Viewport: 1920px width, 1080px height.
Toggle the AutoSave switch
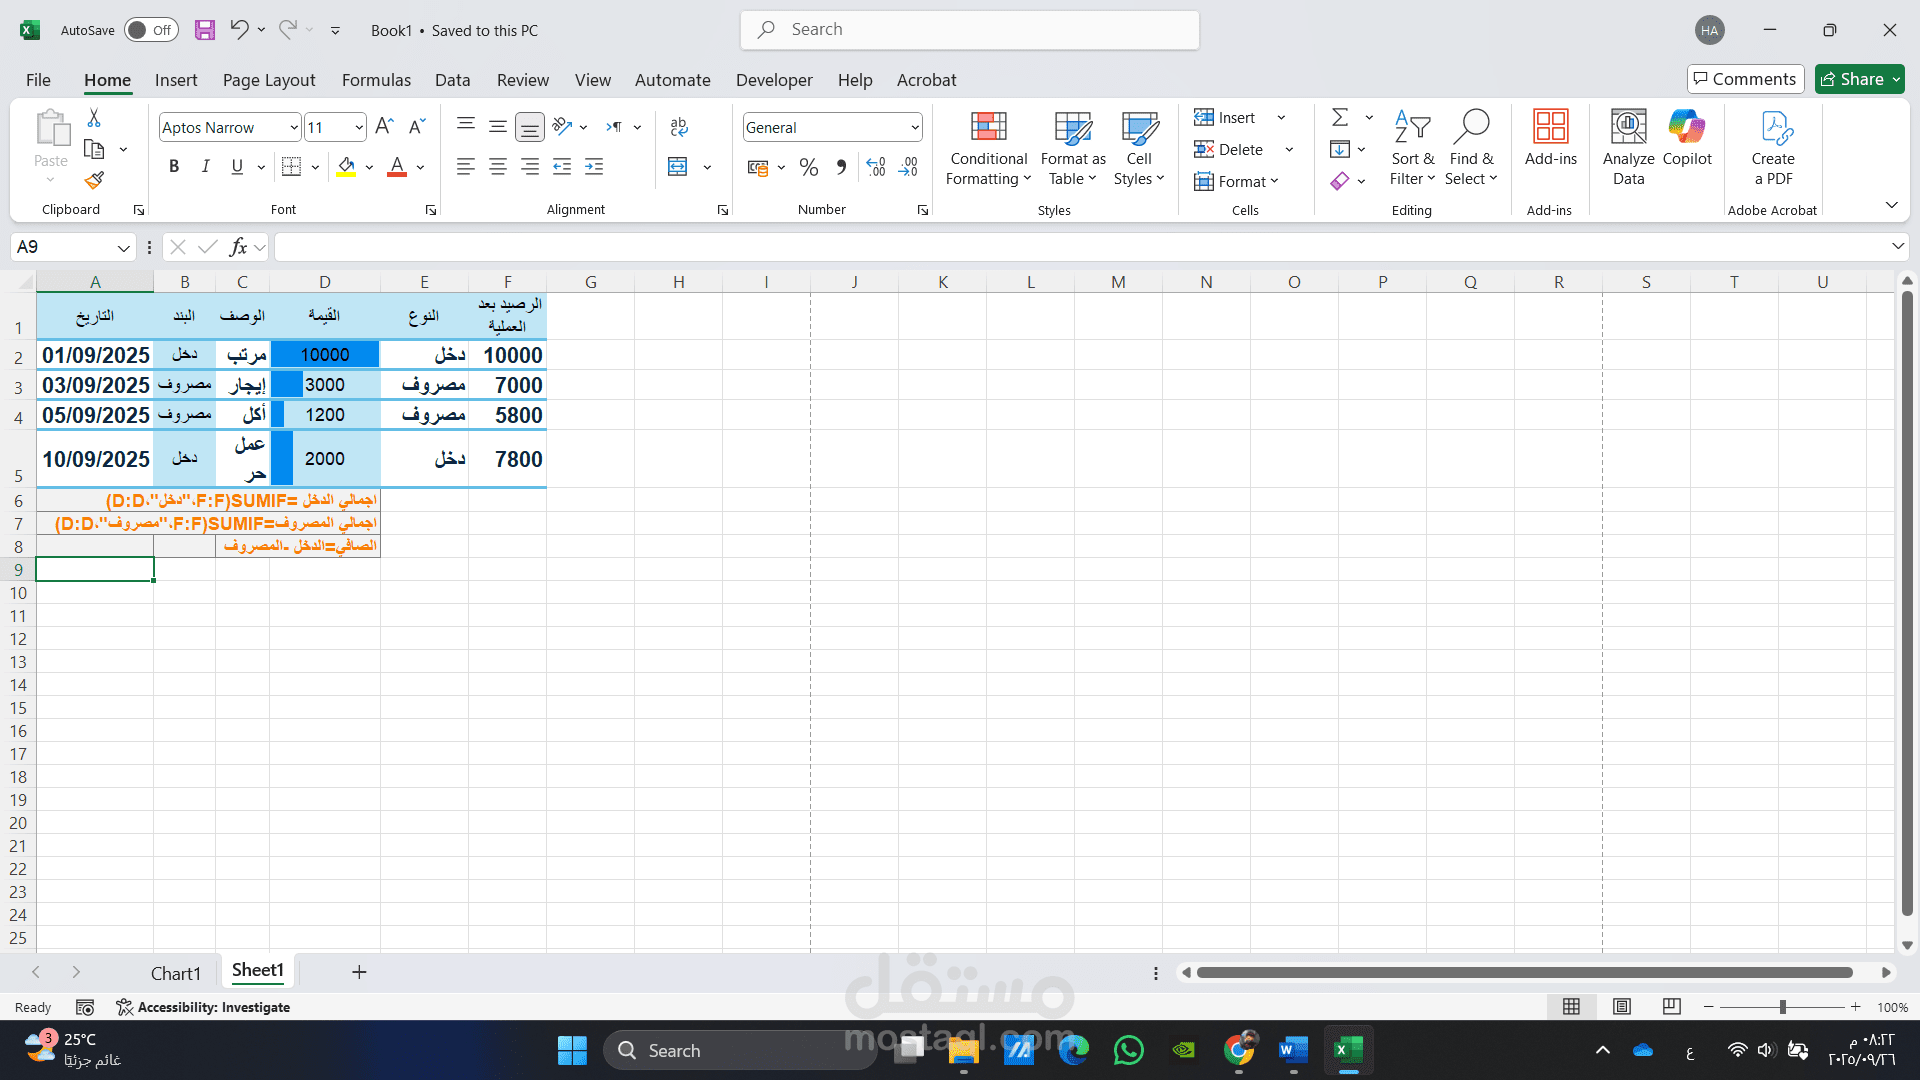click(151, 30)
